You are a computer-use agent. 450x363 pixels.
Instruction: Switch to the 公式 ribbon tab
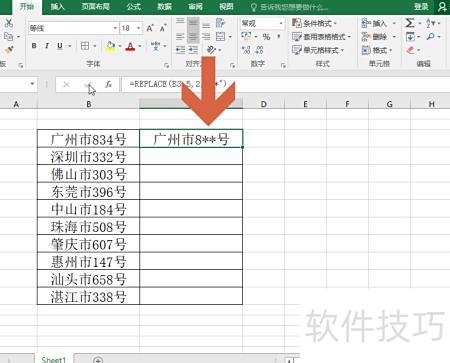(133, 7)
